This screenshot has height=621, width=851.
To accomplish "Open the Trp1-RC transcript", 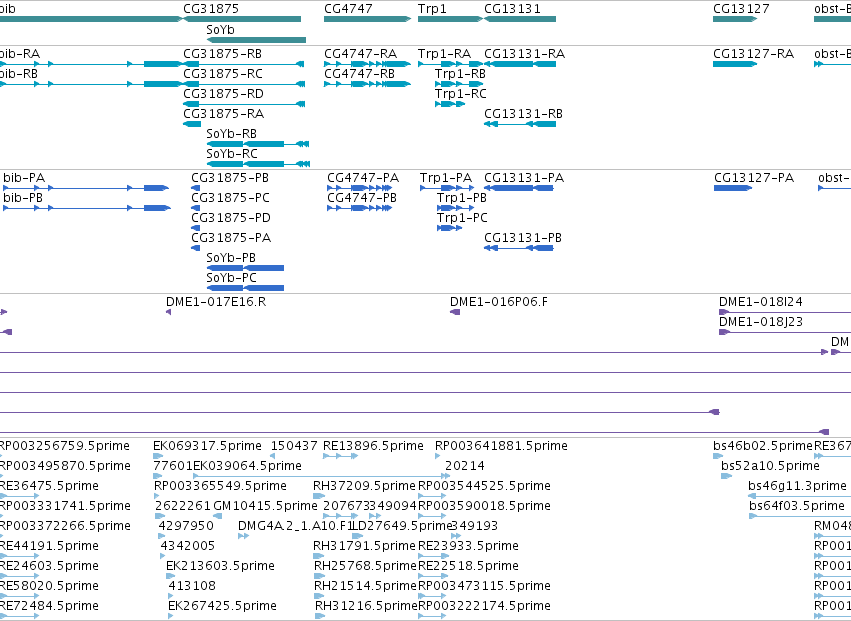I will [x=461, y=93].
